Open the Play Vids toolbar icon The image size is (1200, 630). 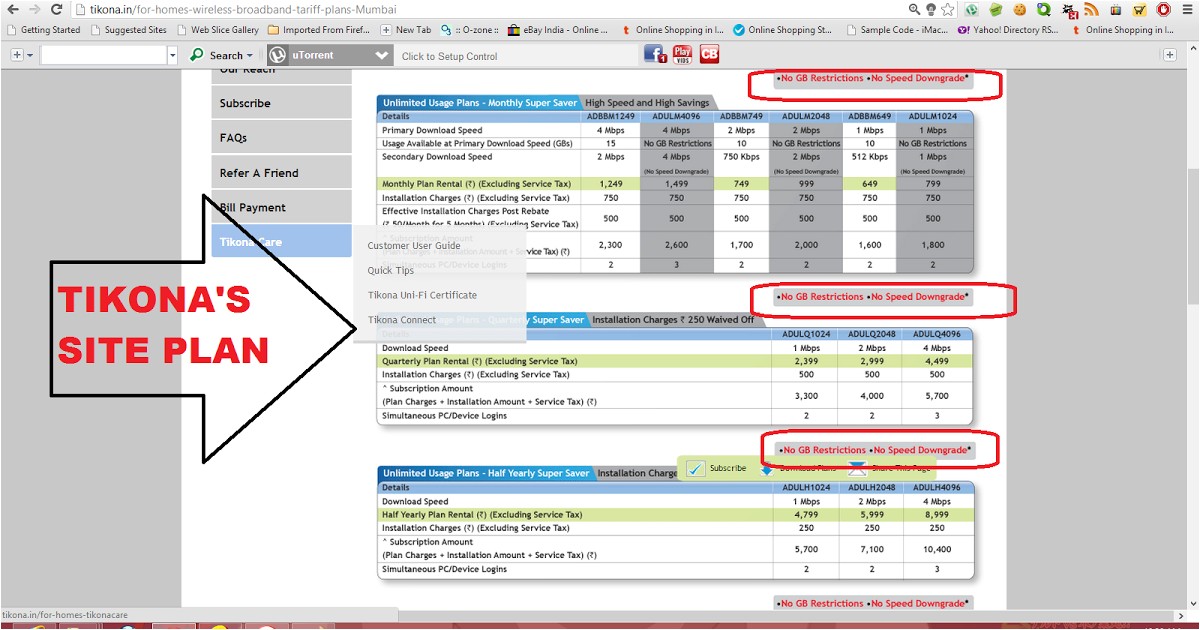(682, 55)
